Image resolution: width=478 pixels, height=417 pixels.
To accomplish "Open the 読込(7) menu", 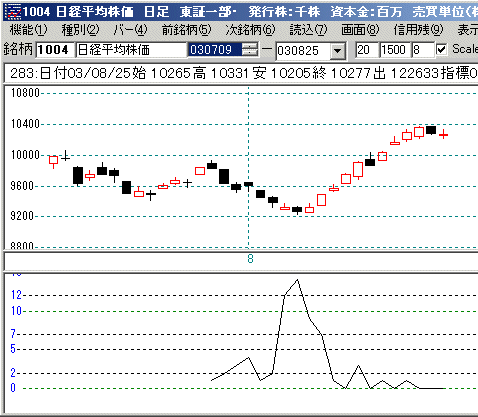I will pyautogui.click(x=308, y=30).
